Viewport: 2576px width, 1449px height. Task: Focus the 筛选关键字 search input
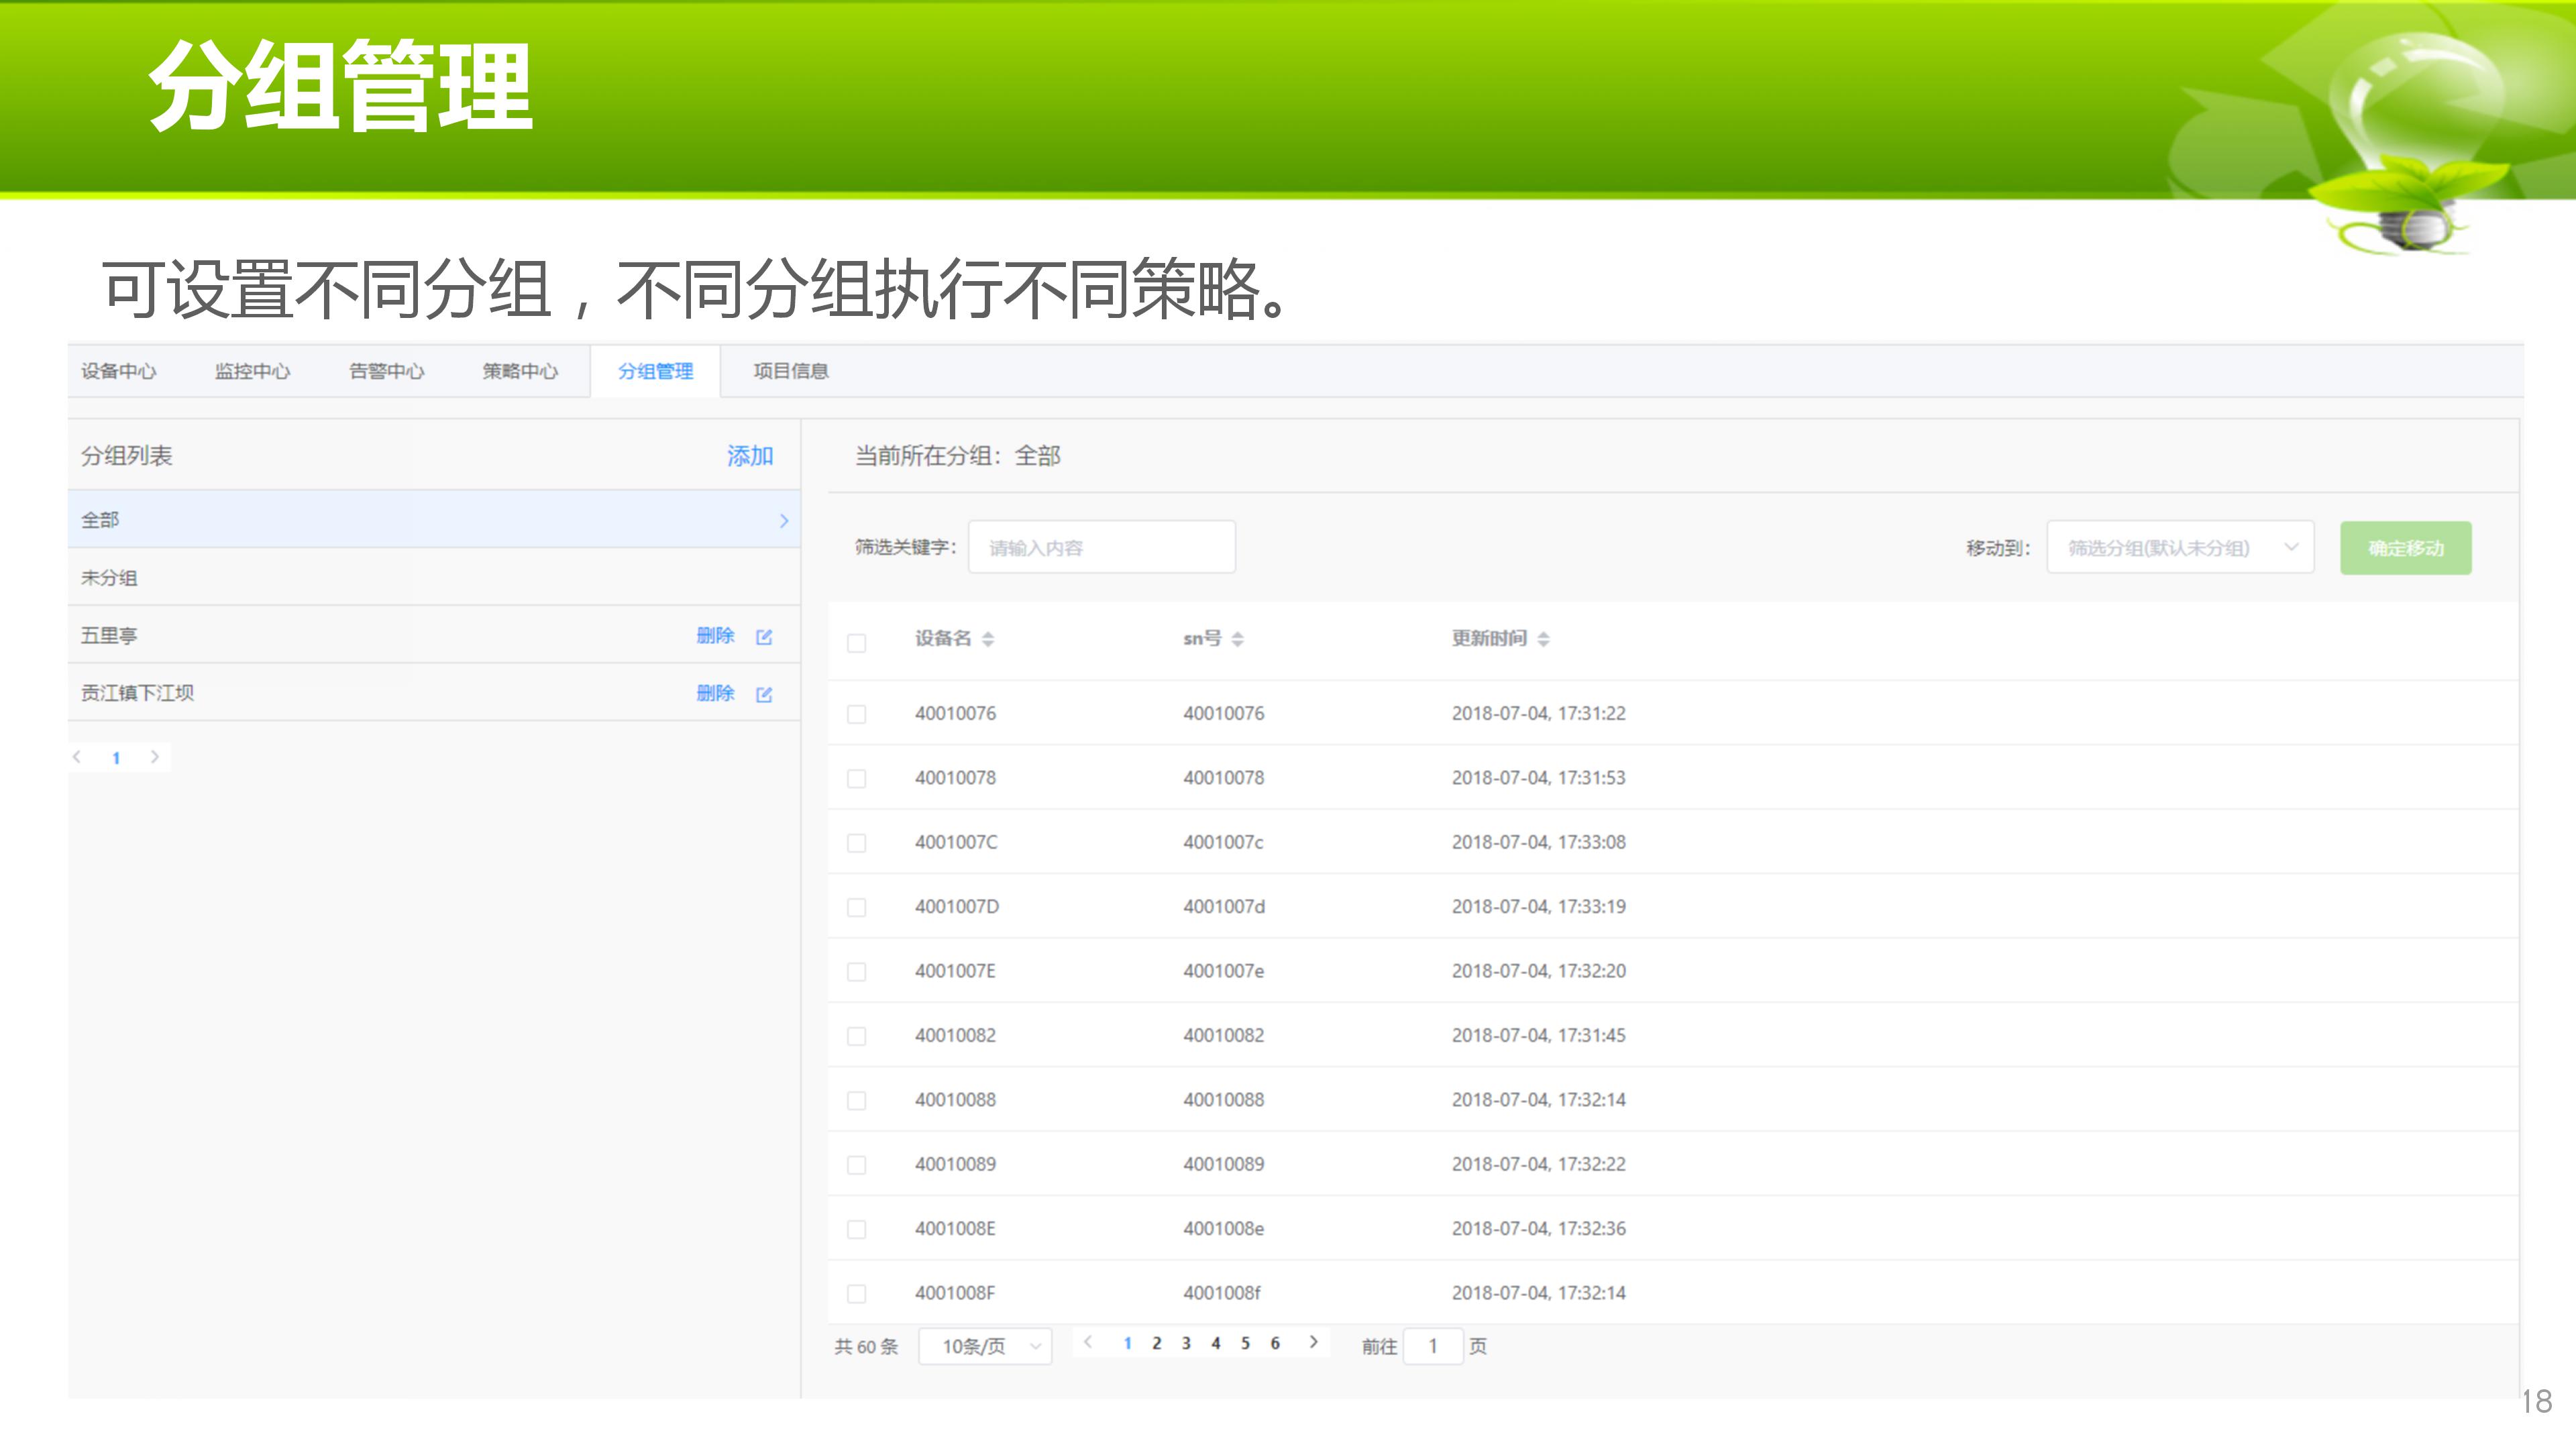(x=1101, y=548)
